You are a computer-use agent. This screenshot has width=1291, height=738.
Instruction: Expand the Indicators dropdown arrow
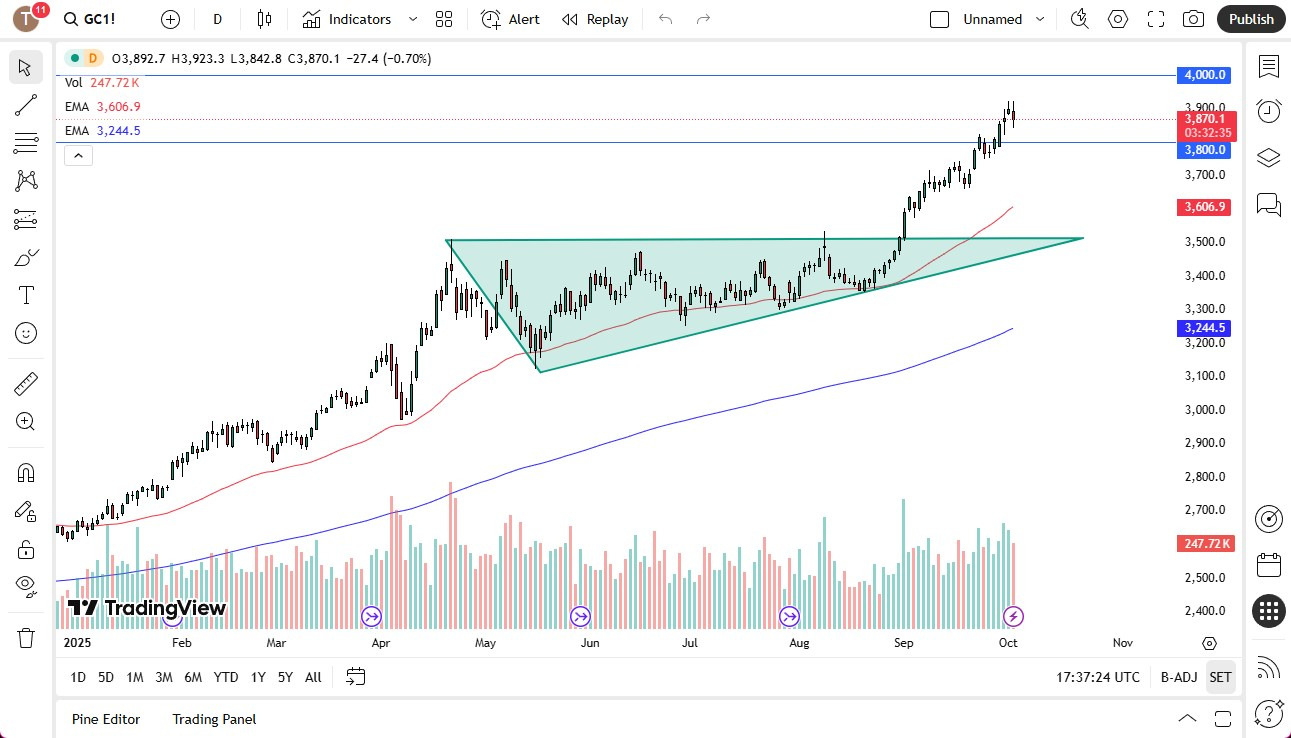point(412,19)
